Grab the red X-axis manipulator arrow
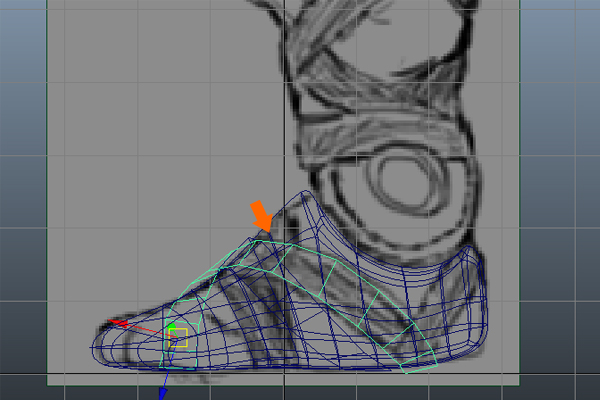This screenshot has height=400, width=600. tap(118, 323)
